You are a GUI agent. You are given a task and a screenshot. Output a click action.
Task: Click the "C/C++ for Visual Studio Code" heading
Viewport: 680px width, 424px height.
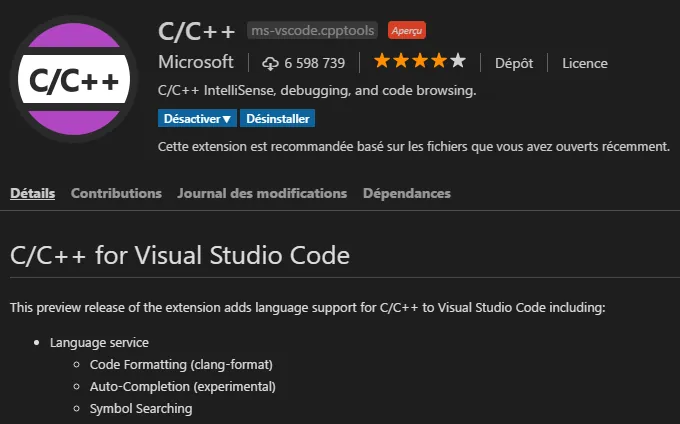[180, 255]
